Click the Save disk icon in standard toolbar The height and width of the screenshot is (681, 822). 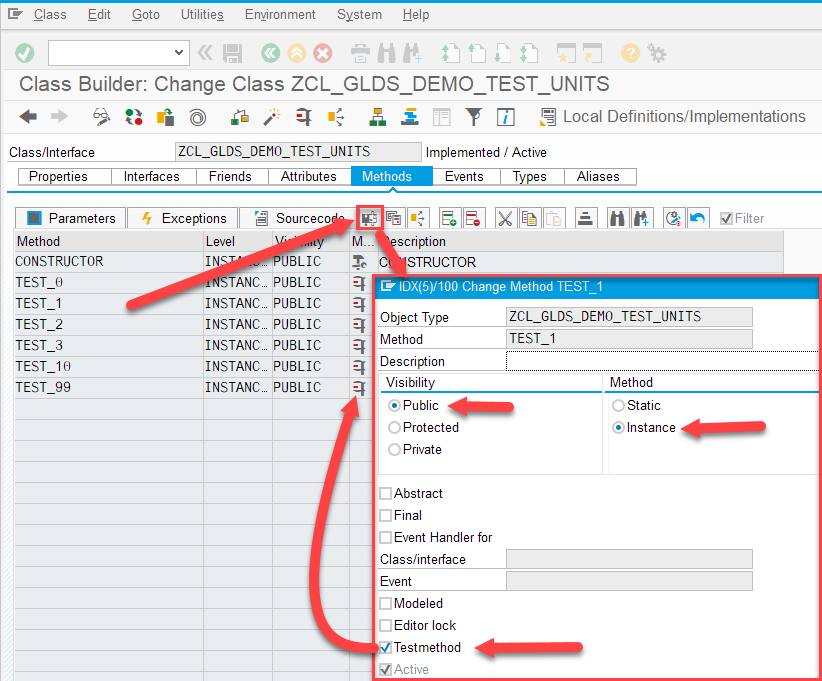click(x=232, y=53)
